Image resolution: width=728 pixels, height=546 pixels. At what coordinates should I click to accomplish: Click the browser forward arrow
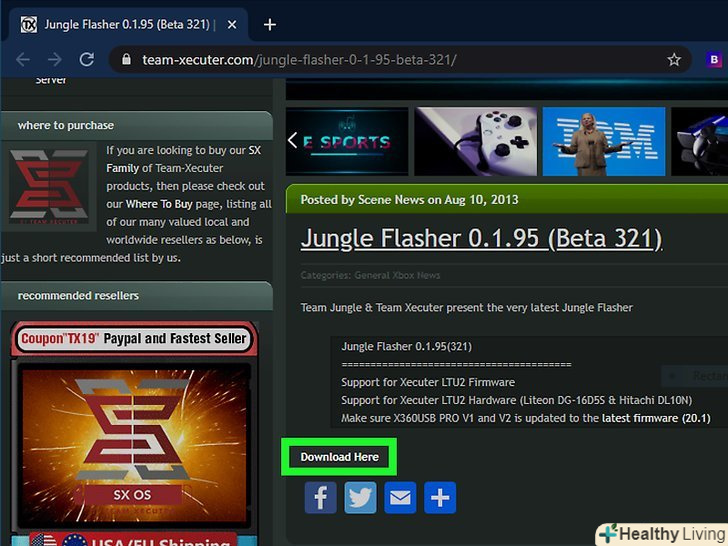(x=54, y=59)
